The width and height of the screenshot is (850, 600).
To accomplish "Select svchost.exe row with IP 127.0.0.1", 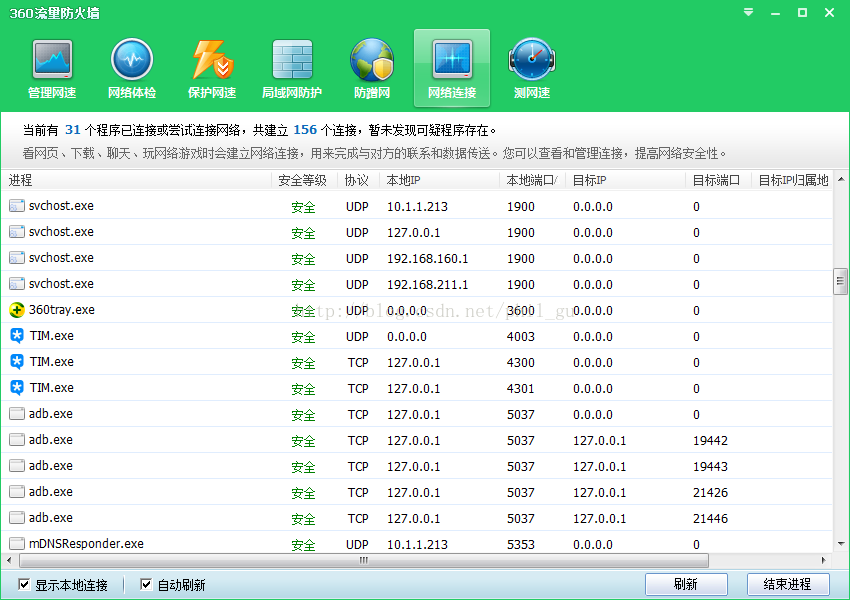I will click(417, 232).
